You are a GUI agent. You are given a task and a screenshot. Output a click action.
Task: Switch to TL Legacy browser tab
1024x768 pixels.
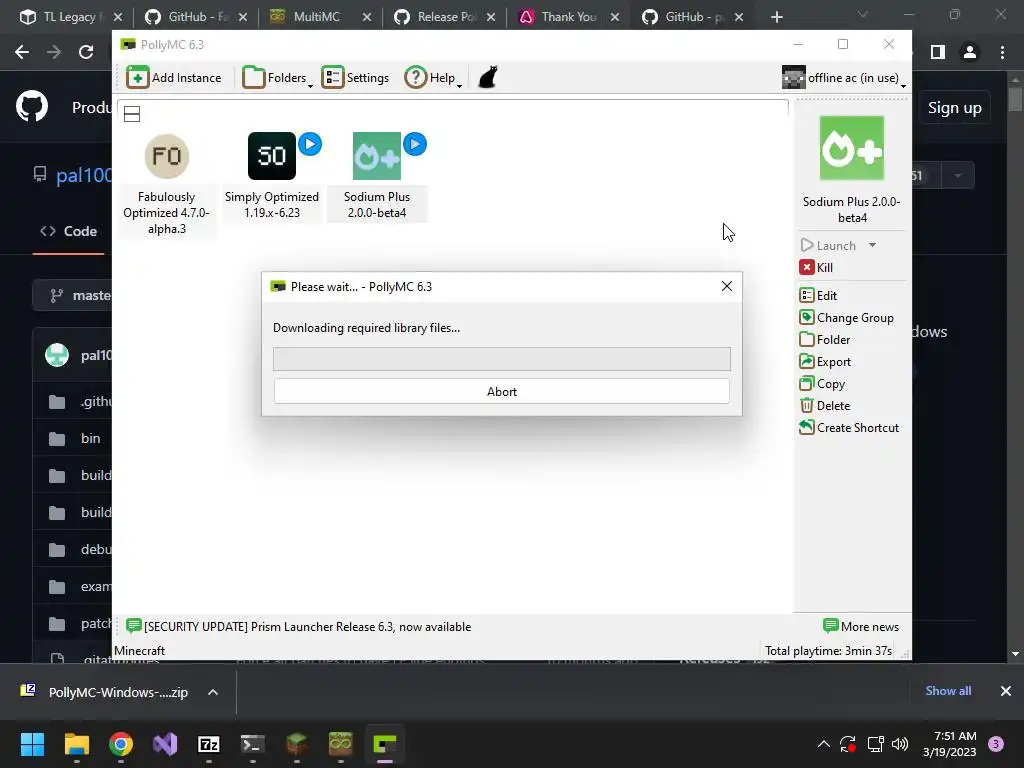coord(63,17)
